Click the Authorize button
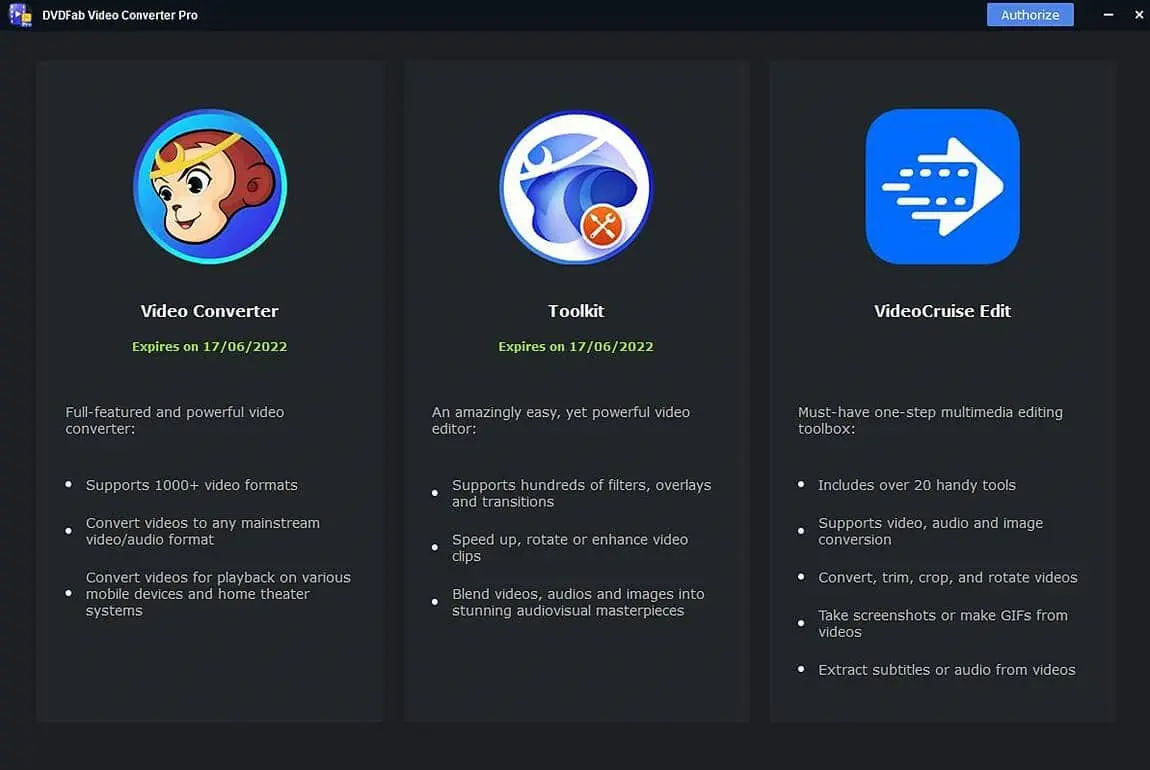The height and width of the screenshot is (770, 1150). [x=1030, y=15]
